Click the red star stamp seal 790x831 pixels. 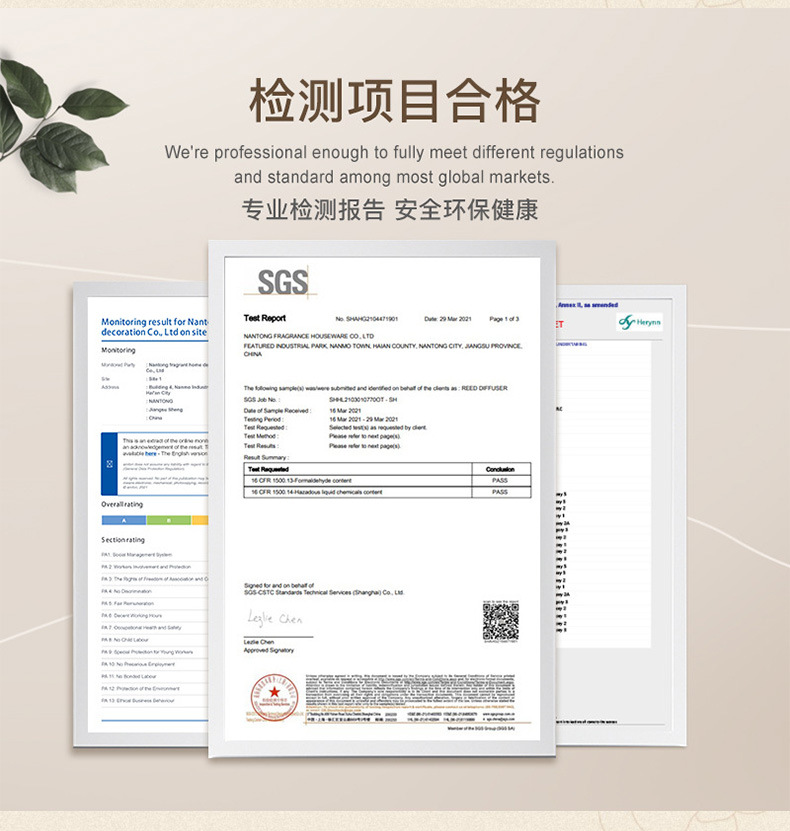point(274,697)
